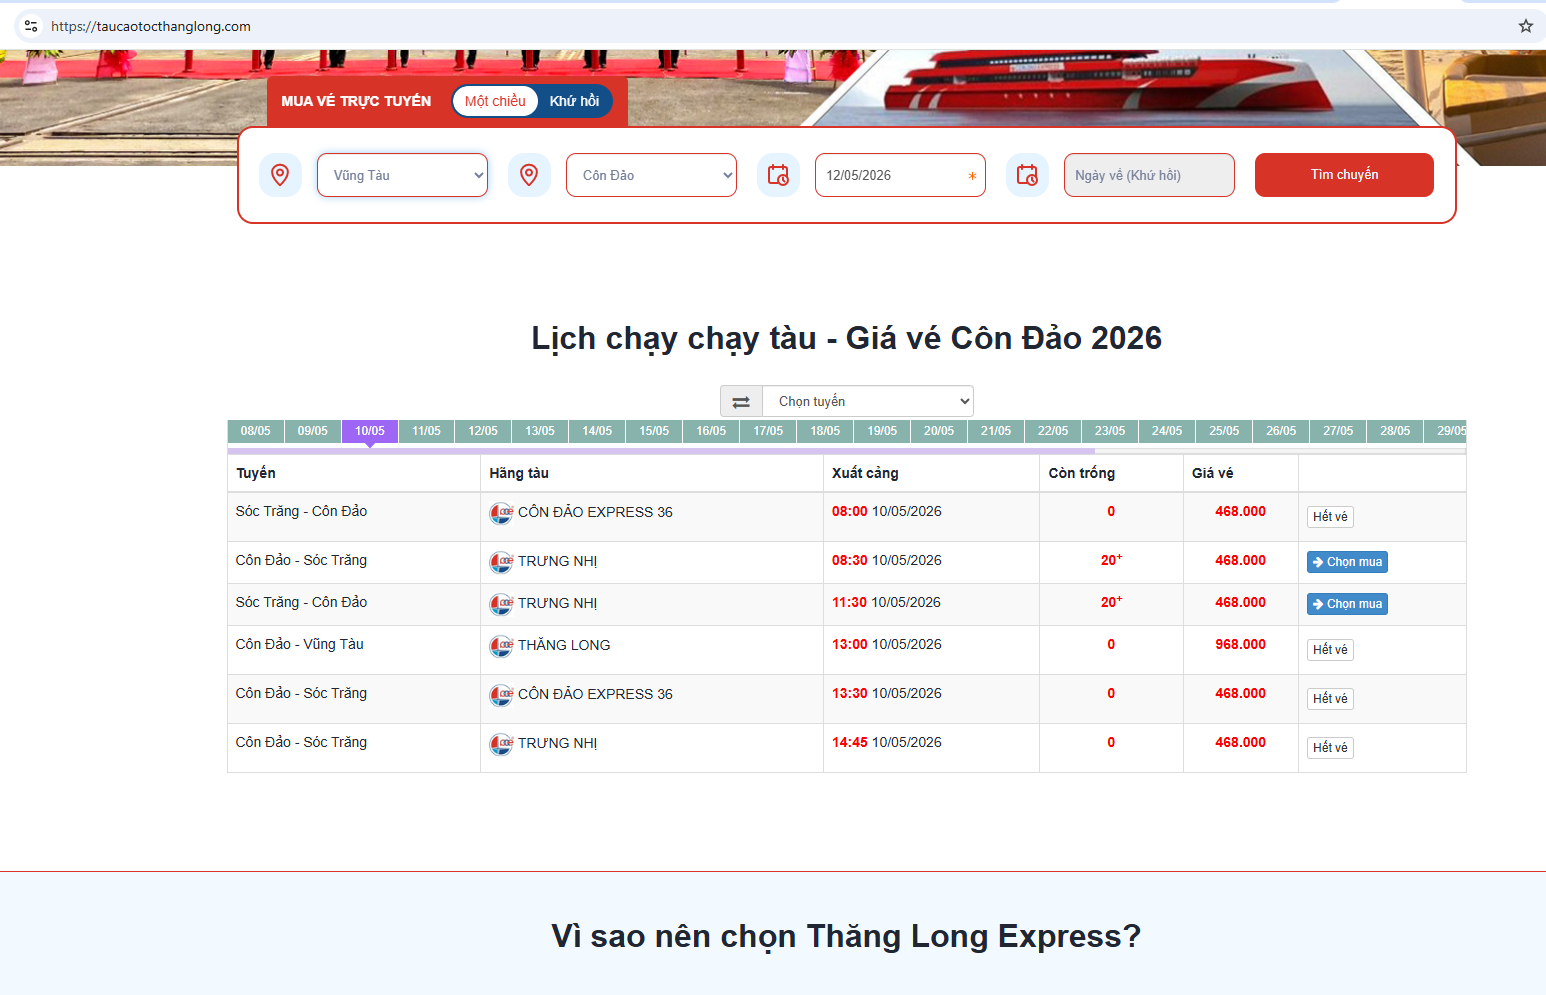Select the 23/05 date tab
The height and width of the screenshot is (995, 1546).
point(1110,431)
